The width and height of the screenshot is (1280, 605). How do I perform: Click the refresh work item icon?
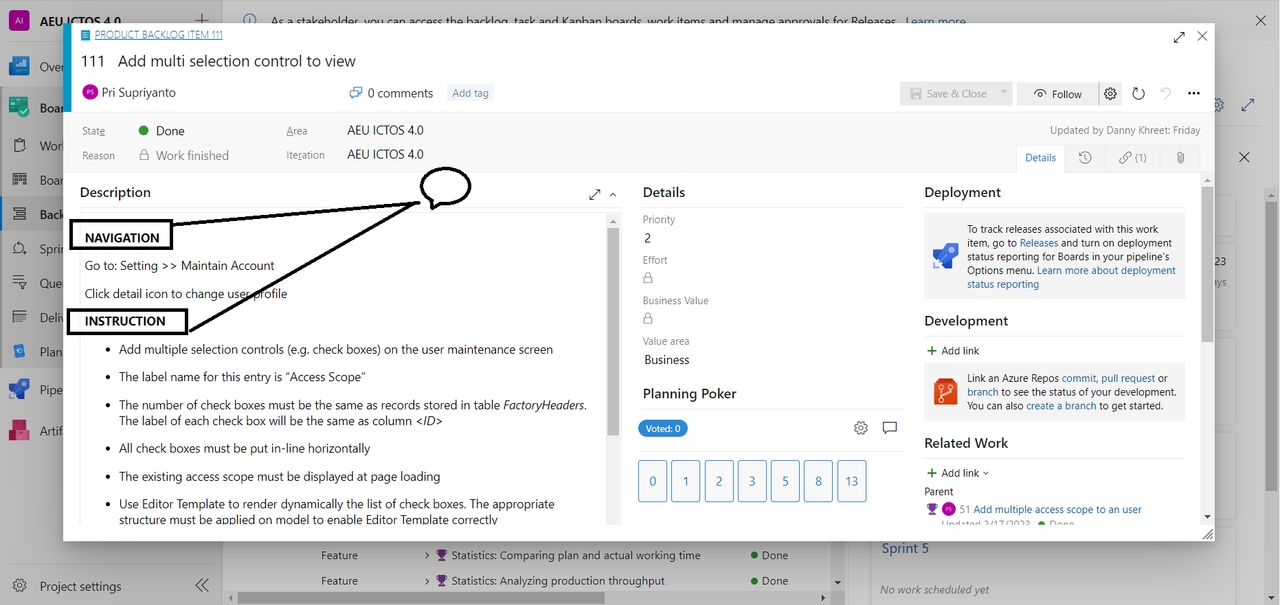click(x=1138, y=94)
